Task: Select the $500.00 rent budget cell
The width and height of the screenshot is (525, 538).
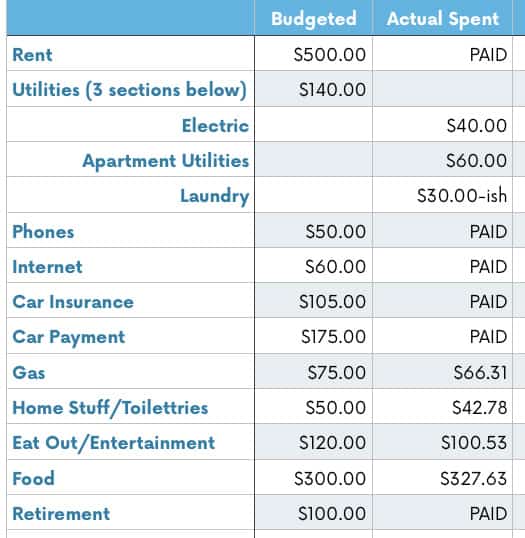Action: pyautogui.click(x=314, y=54)
